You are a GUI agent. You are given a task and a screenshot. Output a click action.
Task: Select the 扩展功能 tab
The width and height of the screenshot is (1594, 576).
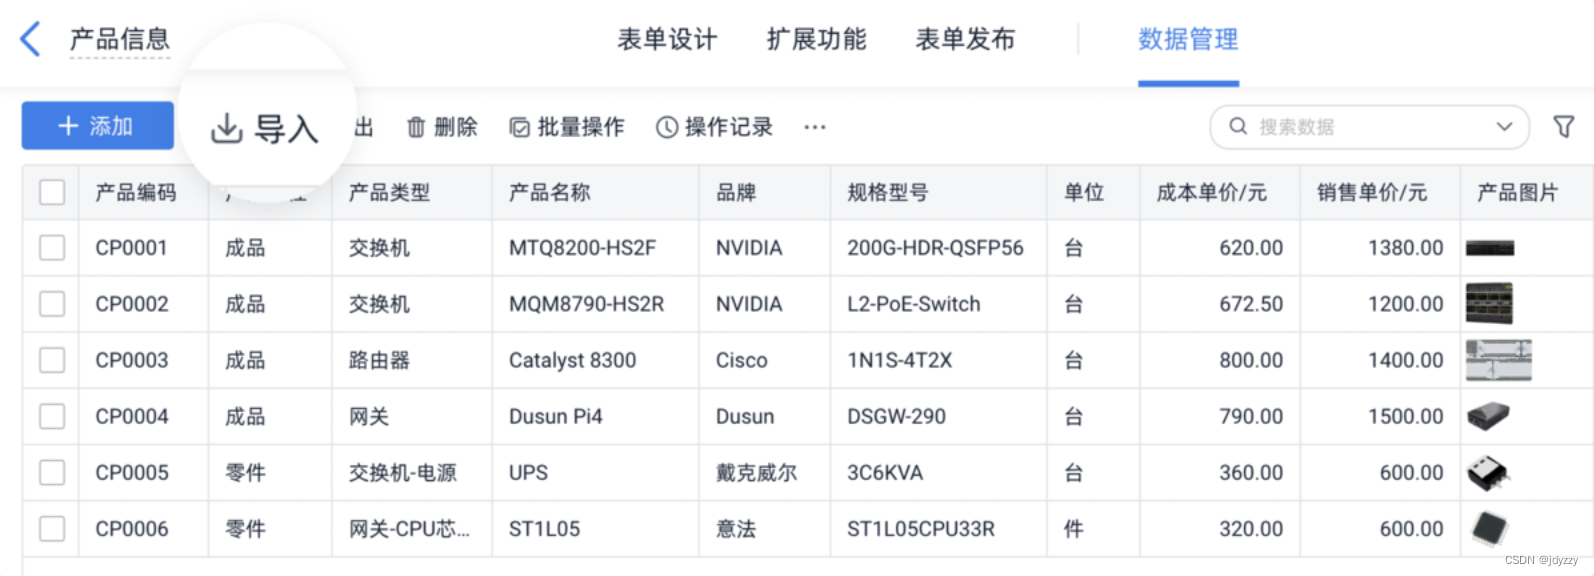[816, 39]
